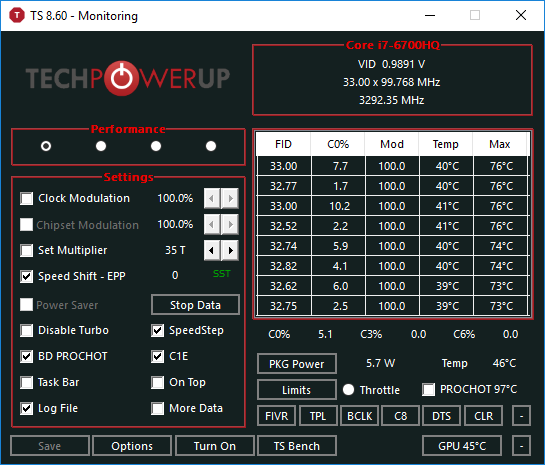Decrease the Set Multiplier value with left arrow
545x465 pixels.
(212, 250)
